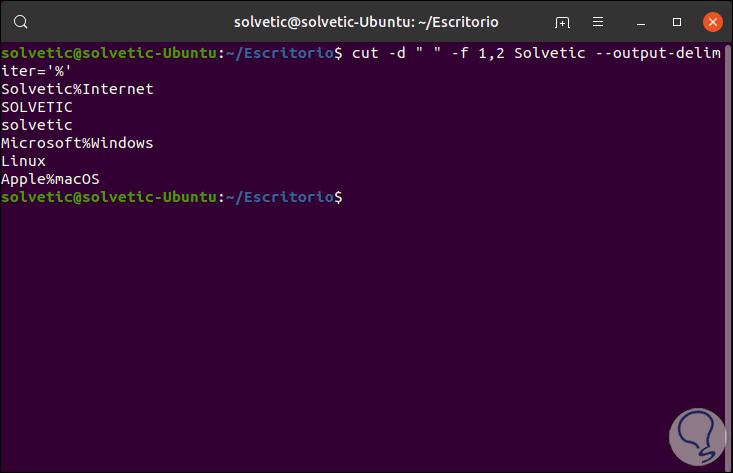The height and width of the screenshot is (473, 733).
Task: Click the Linux output line
Action: point(23,161)
